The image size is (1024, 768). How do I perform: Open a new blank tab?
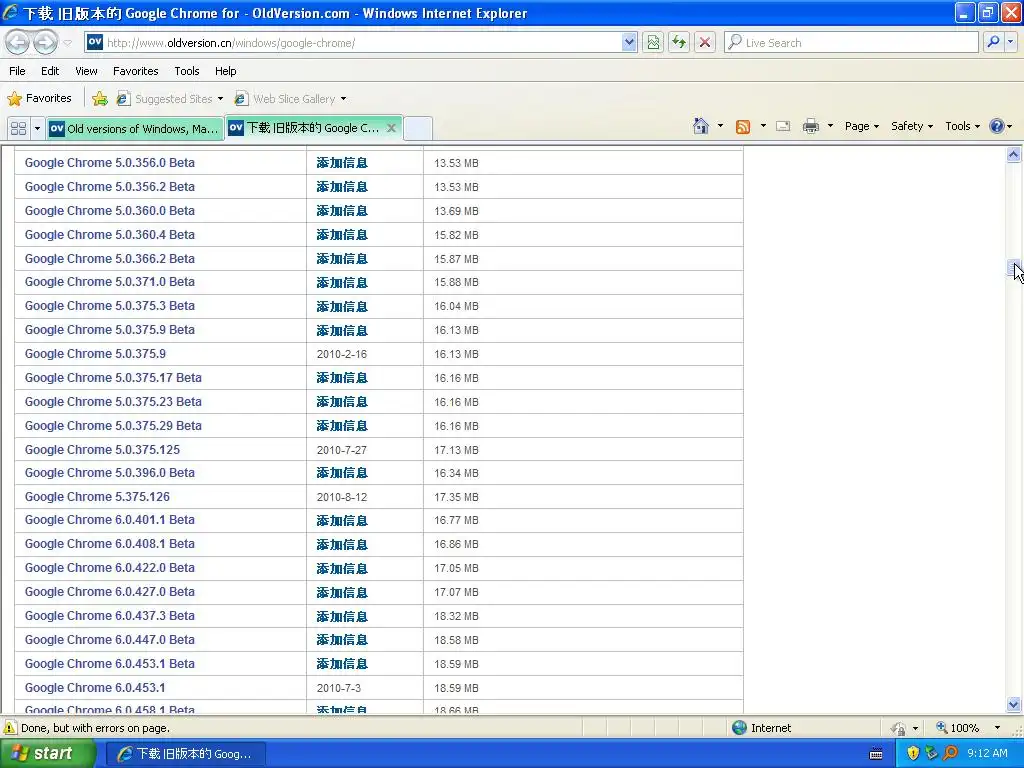point(417,128)
